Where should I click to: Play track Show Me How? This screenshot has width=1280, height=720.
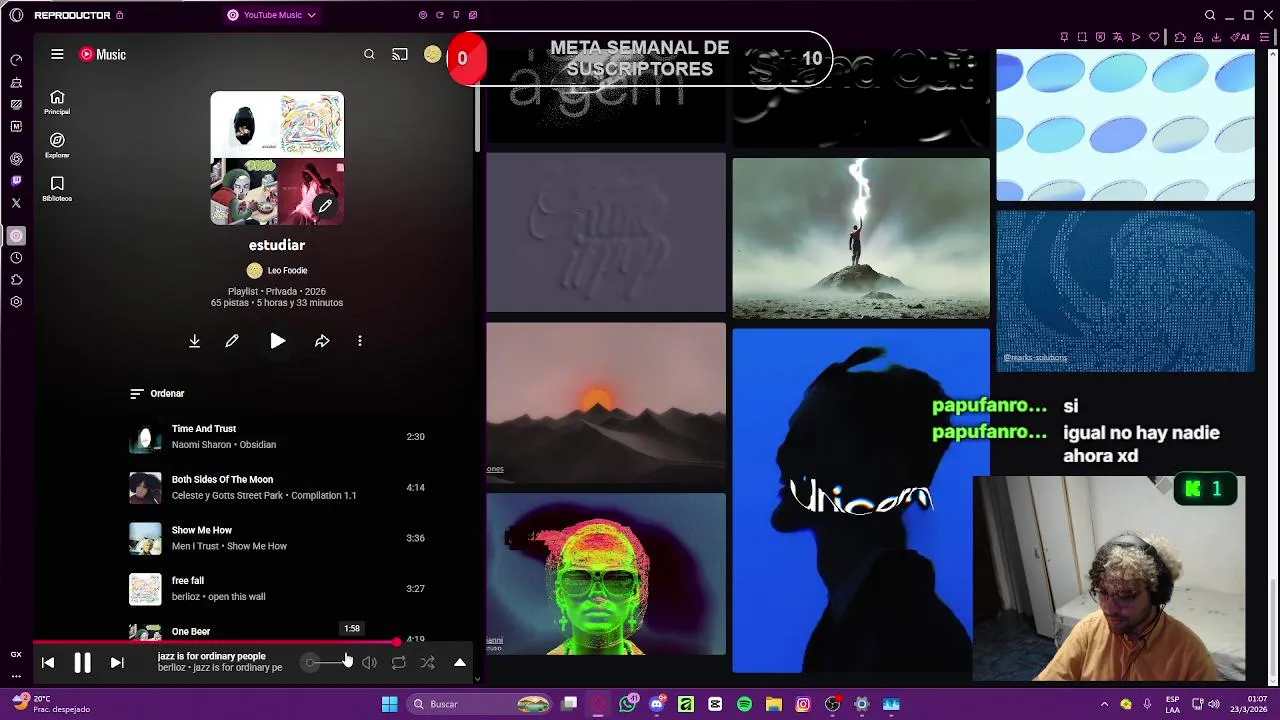(145, 538)
